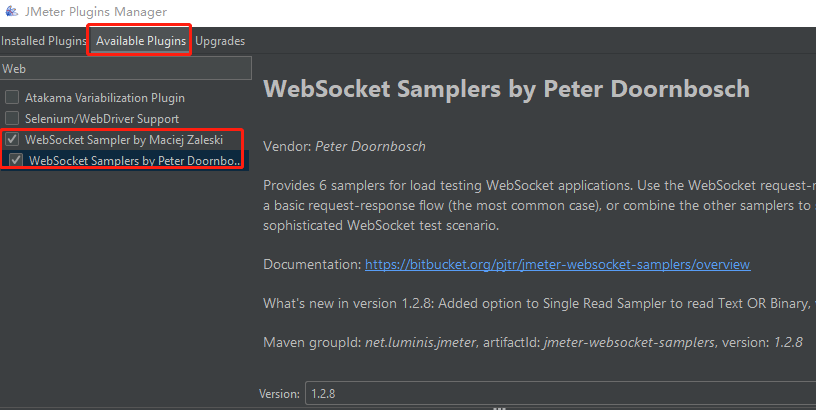Tick the Selenium/WebDriver Support checkbox
The image size is (816, 410).
(12, 119)
